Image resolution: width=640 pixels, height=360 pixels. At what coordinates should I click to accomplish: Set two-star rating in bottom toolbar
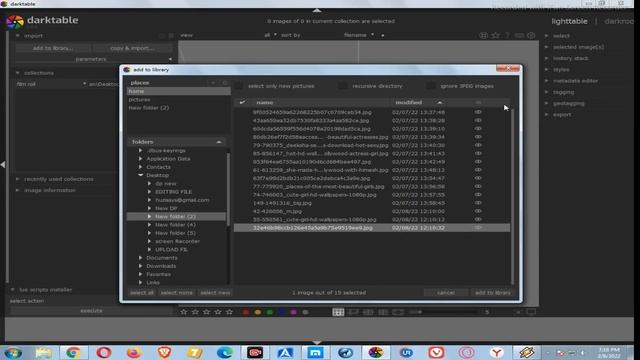(195, 312)
